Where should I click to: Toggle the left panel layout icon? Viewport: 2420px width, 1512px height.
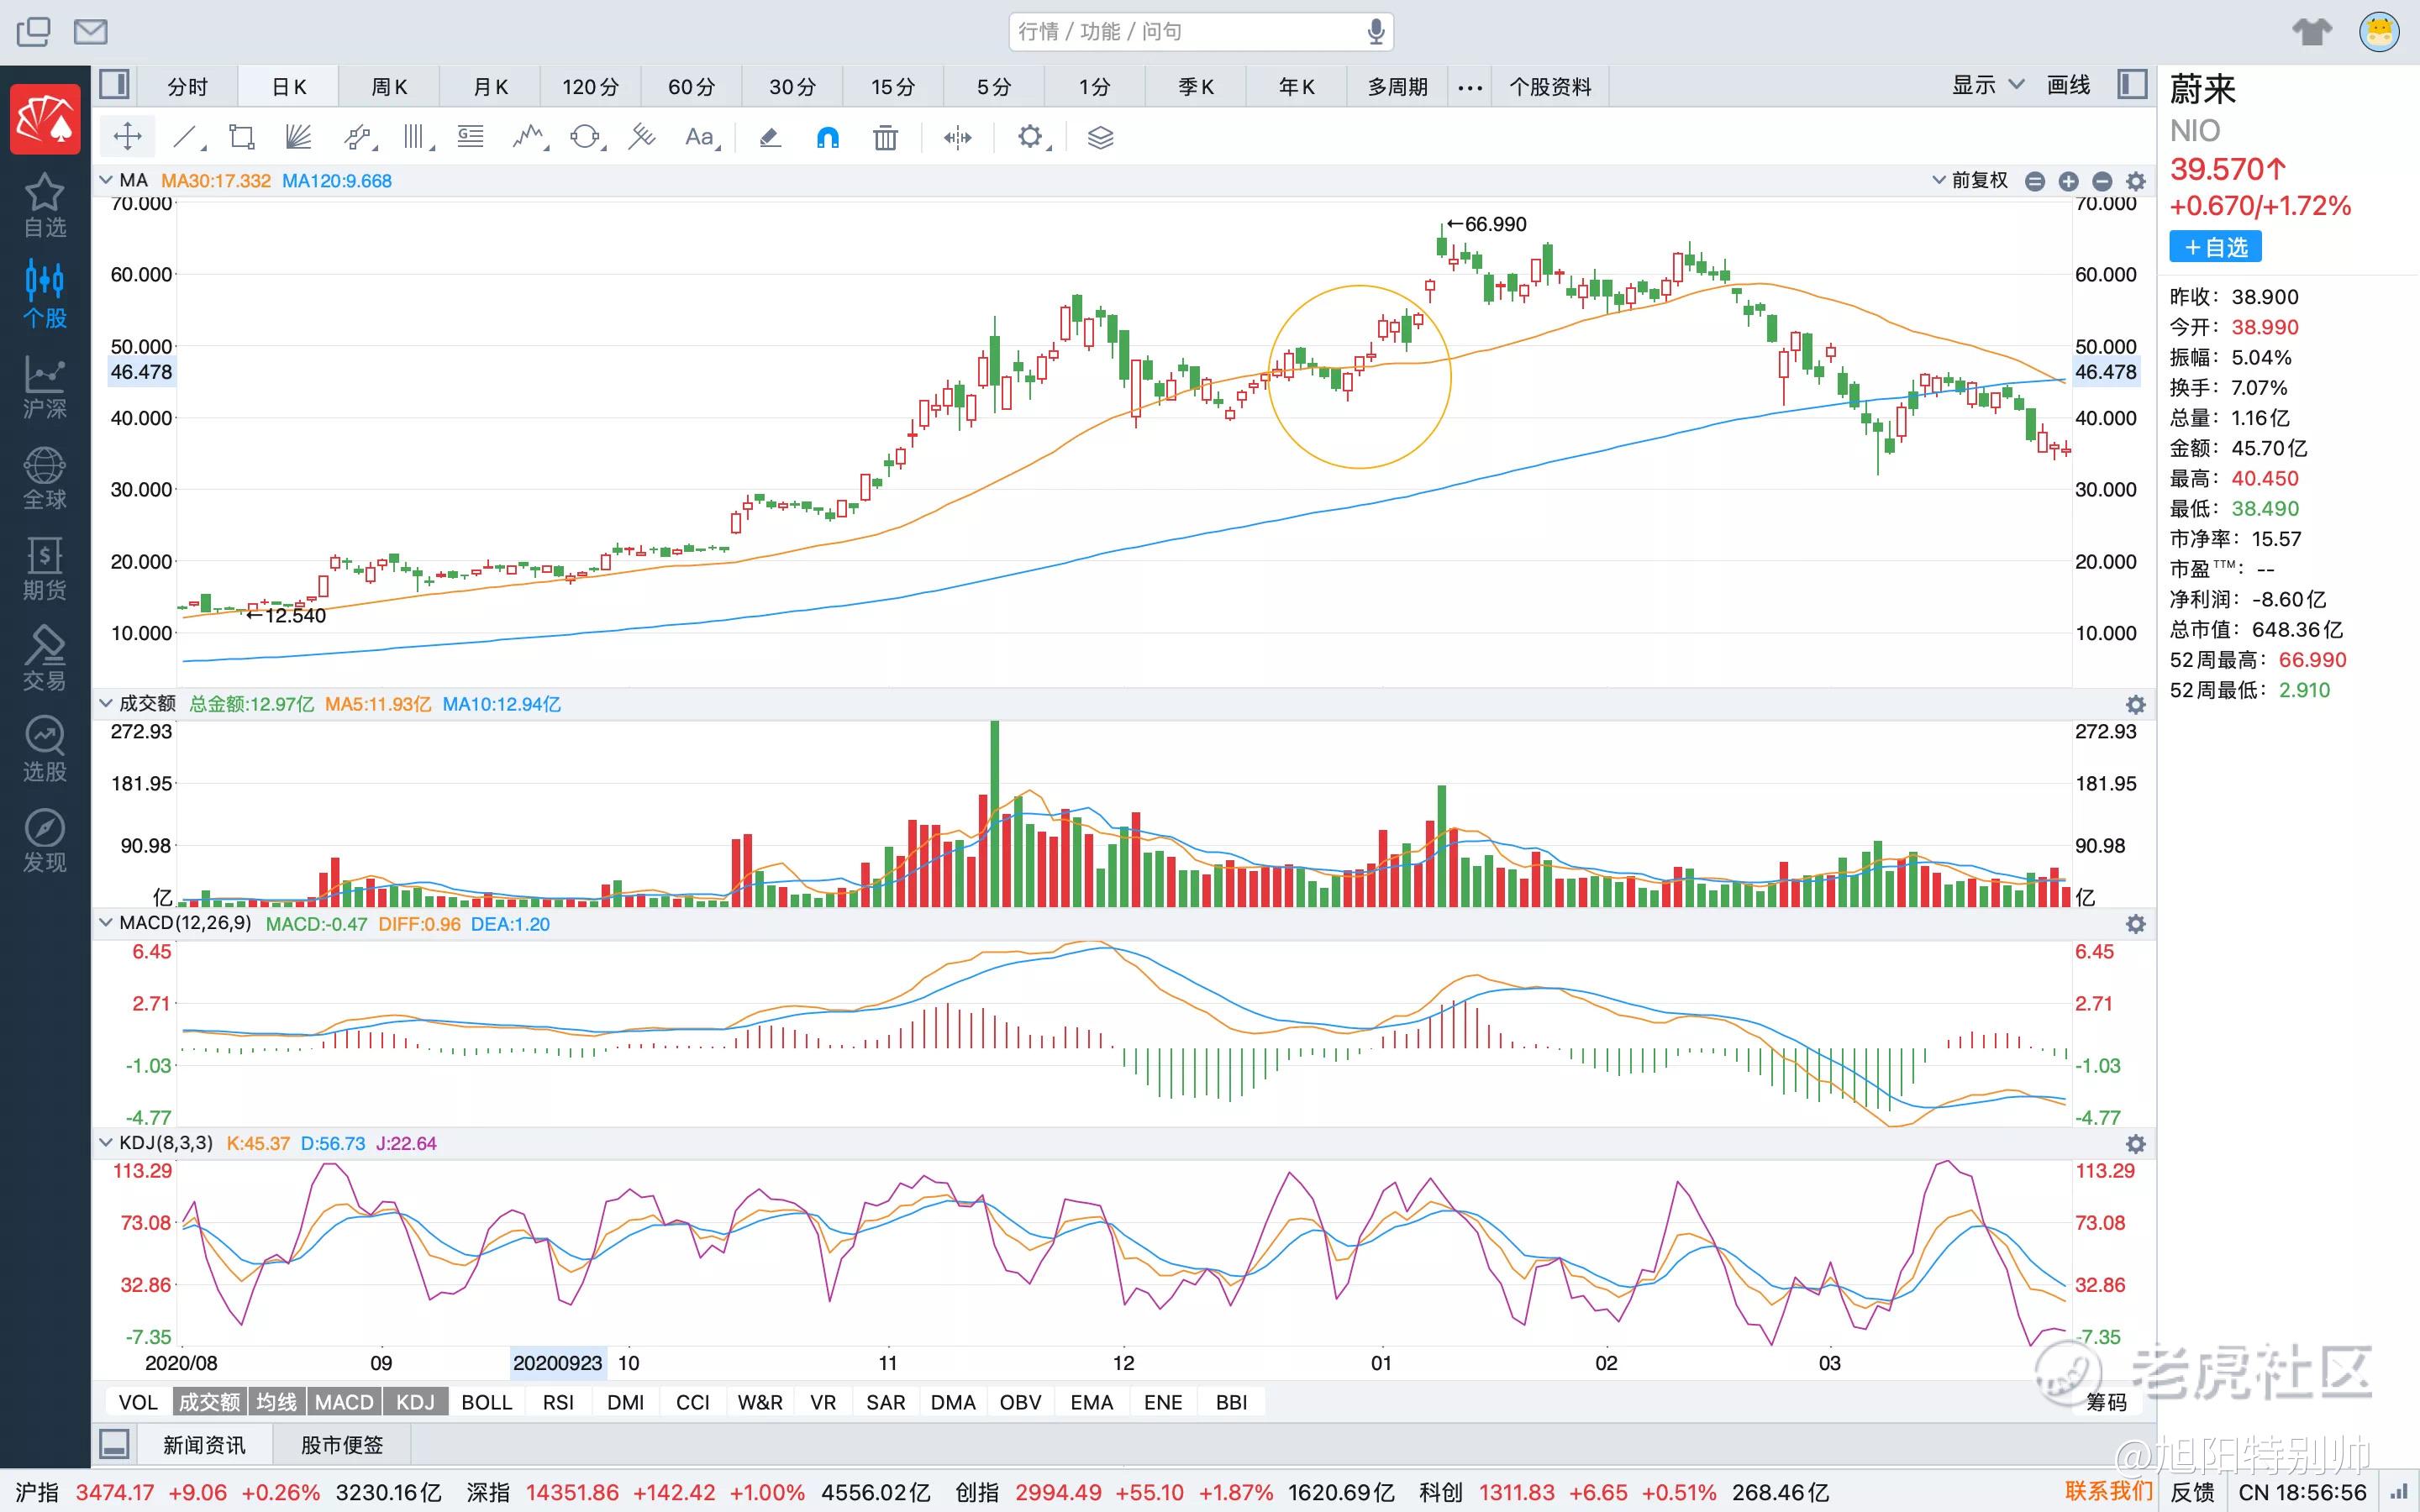tap(114, 84)
